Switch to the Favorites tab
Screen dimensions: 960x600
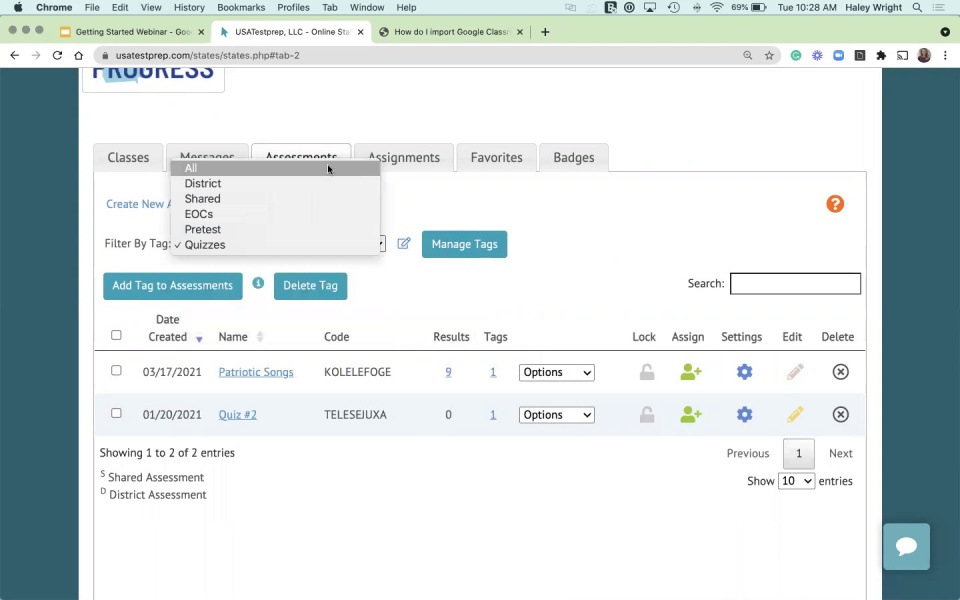(x=497, y=158)
